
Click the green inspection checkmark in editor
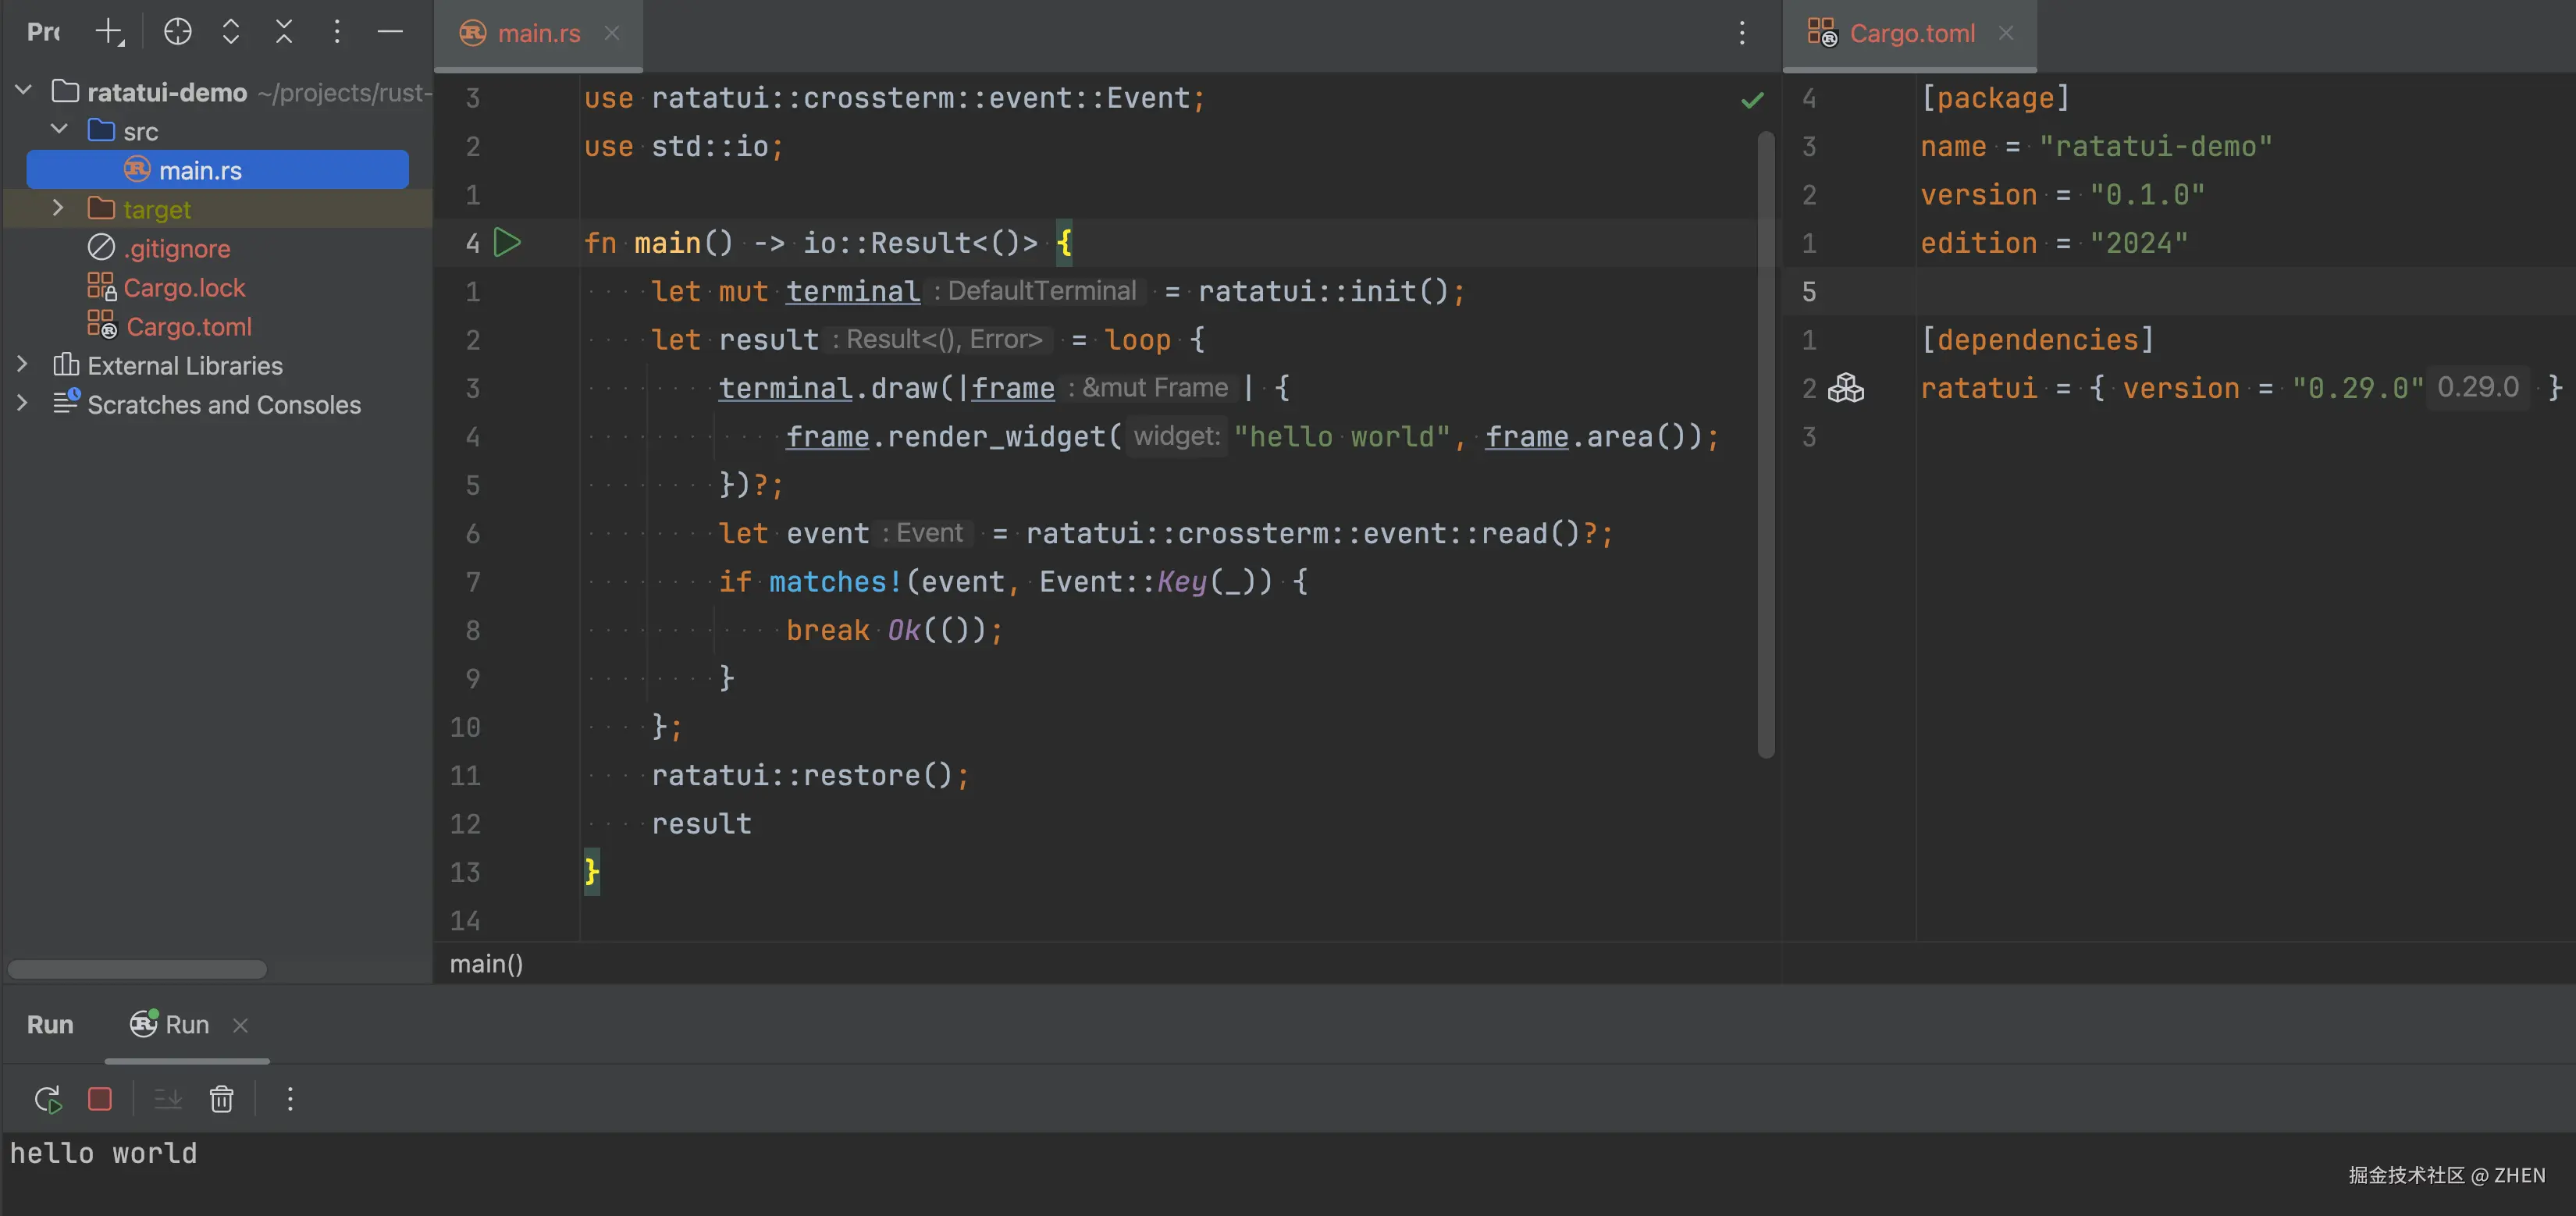click(x=1752, y=100)
